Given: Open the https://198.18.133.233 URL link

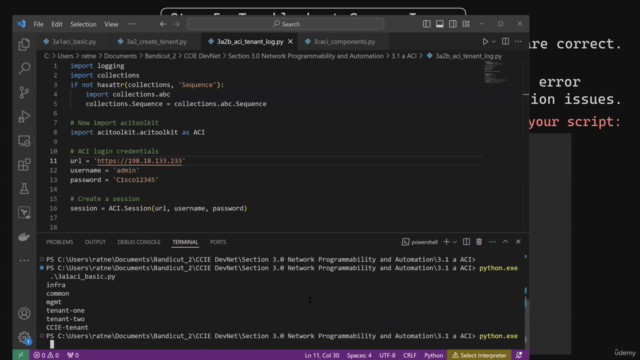Looking at the screenshot, I should tap(140, 161).
